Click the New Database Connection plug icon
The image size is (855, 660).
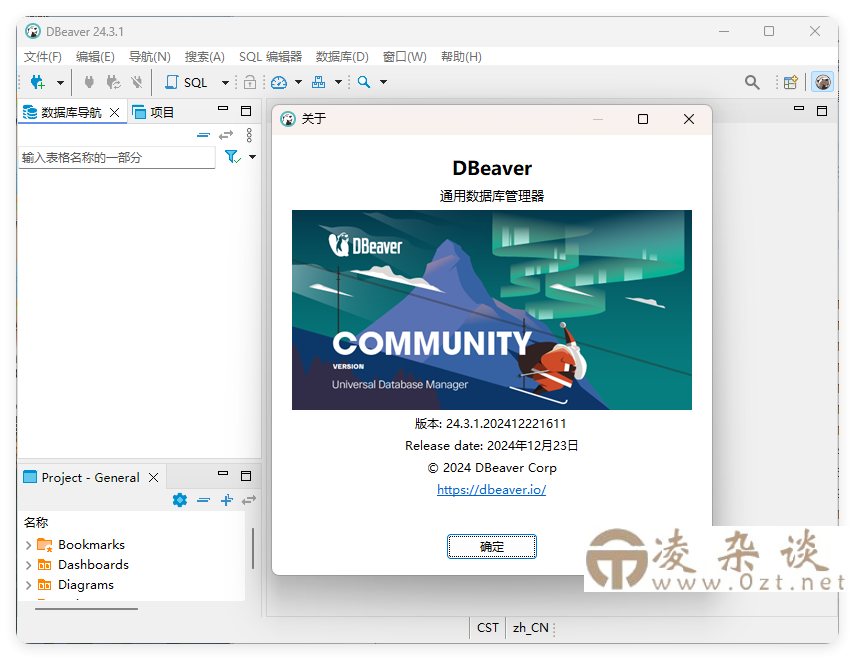point(38,82)
